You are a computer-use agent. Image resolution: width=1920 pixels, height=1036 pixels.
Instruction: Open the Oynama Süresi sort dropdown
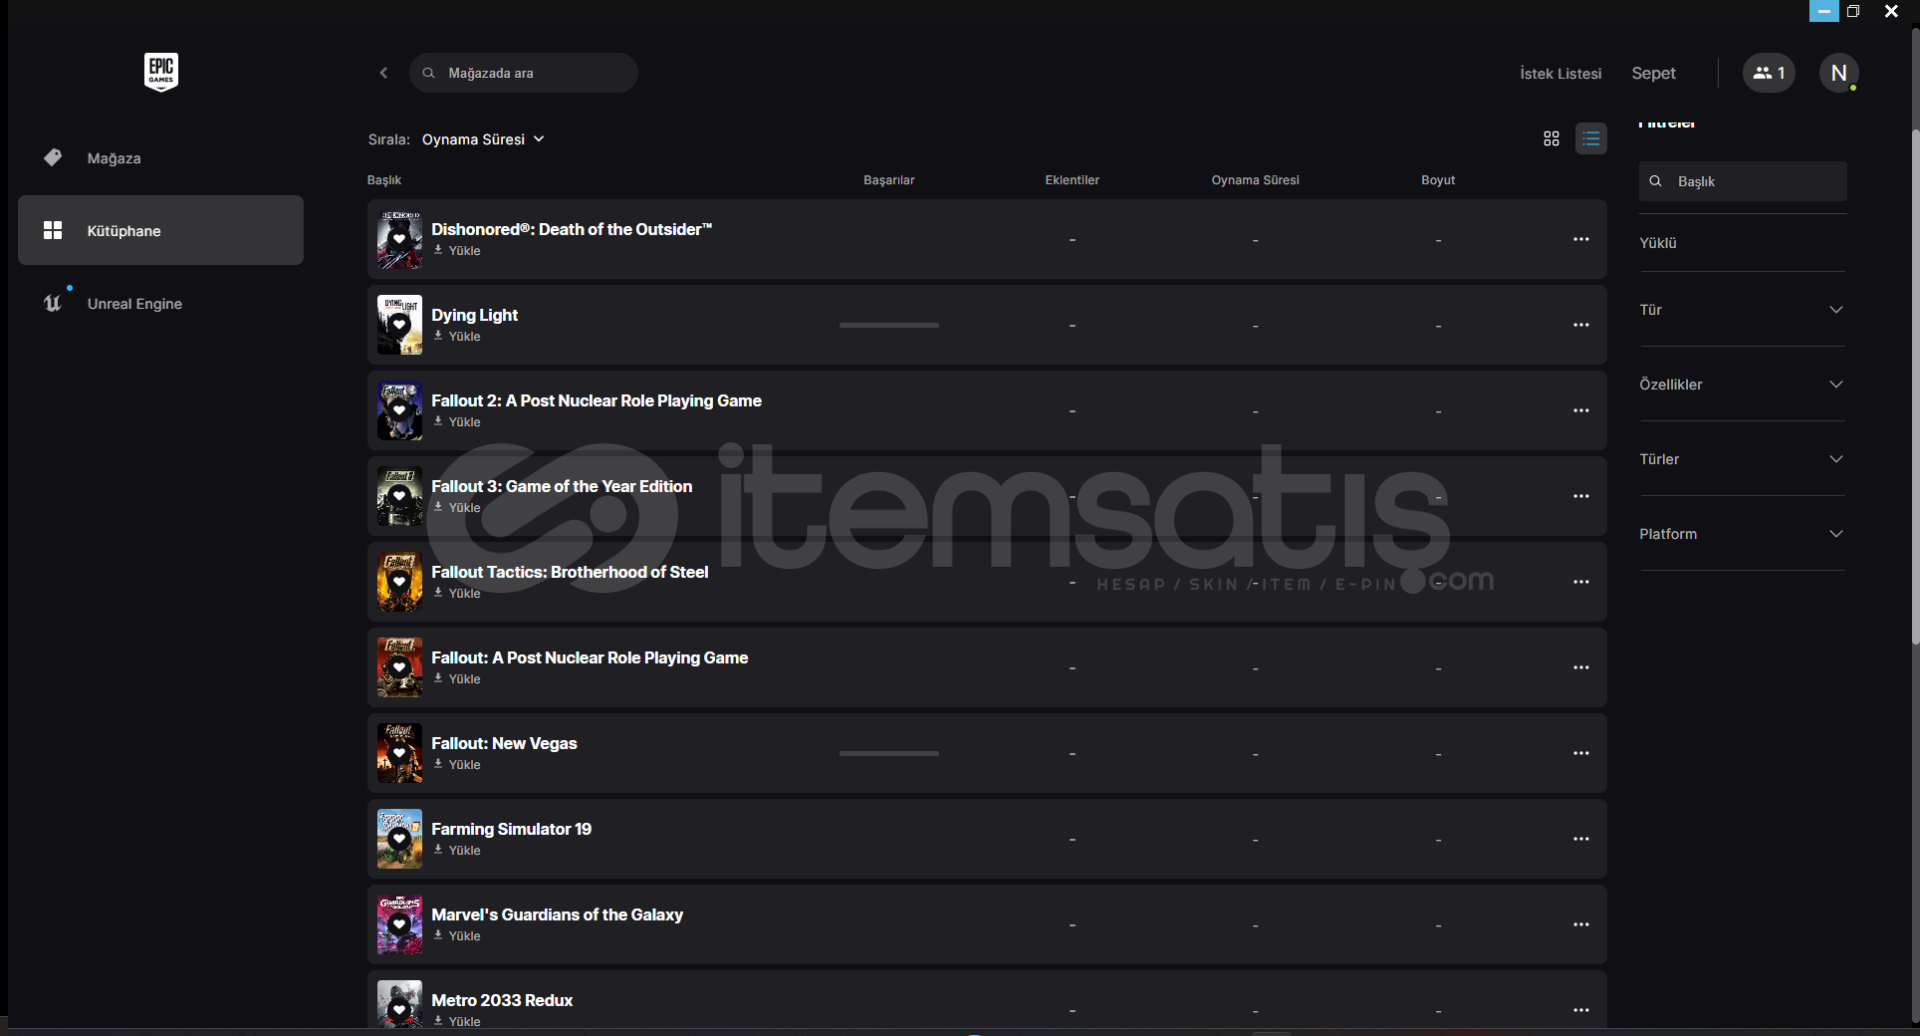click(483, 139)
